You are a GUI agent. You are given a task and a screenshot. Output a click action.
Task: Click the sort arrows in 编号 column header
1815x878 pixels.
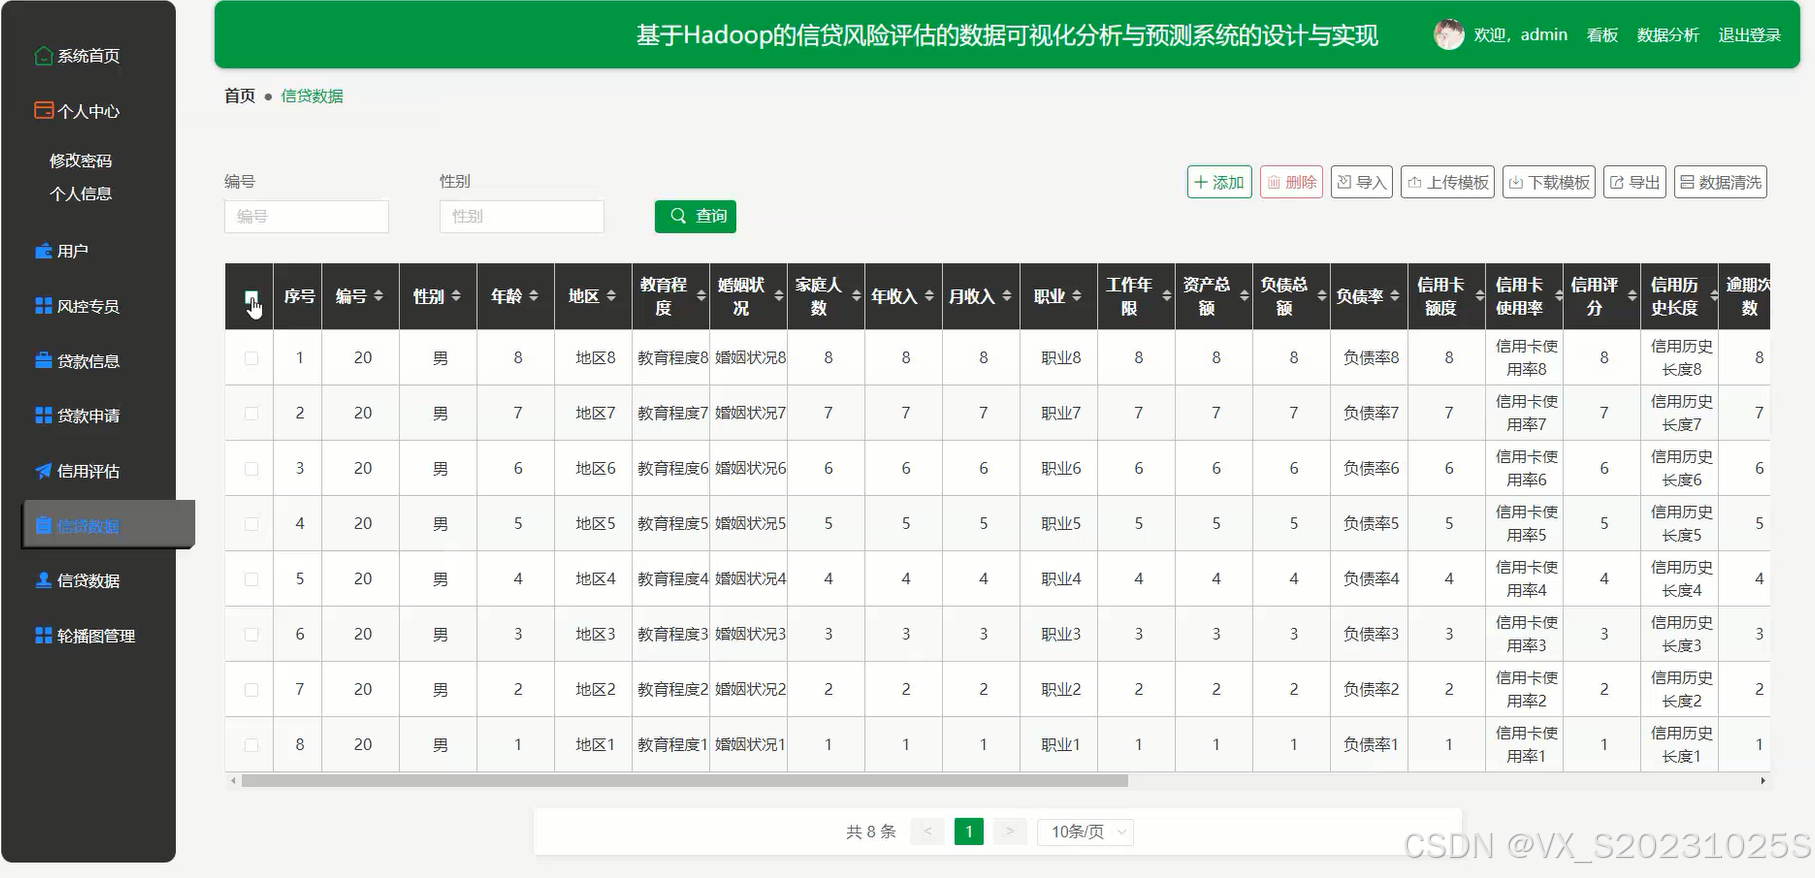point(379,296)
